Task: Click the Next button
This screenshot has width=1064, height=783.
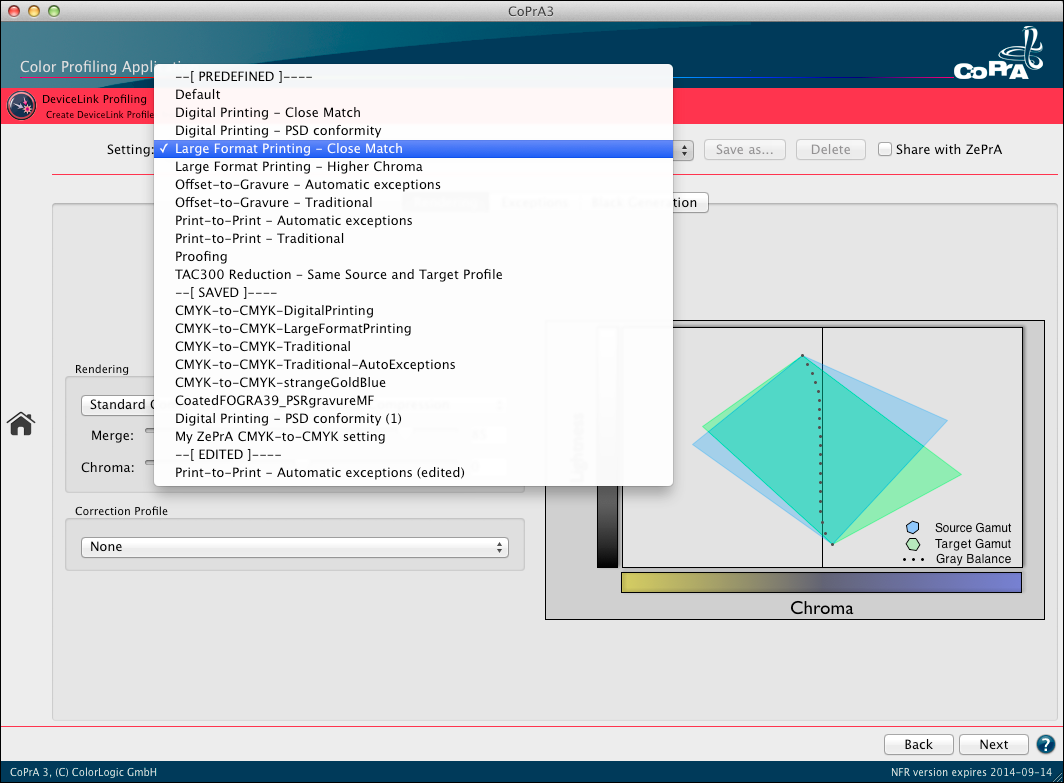Action: 993,744
